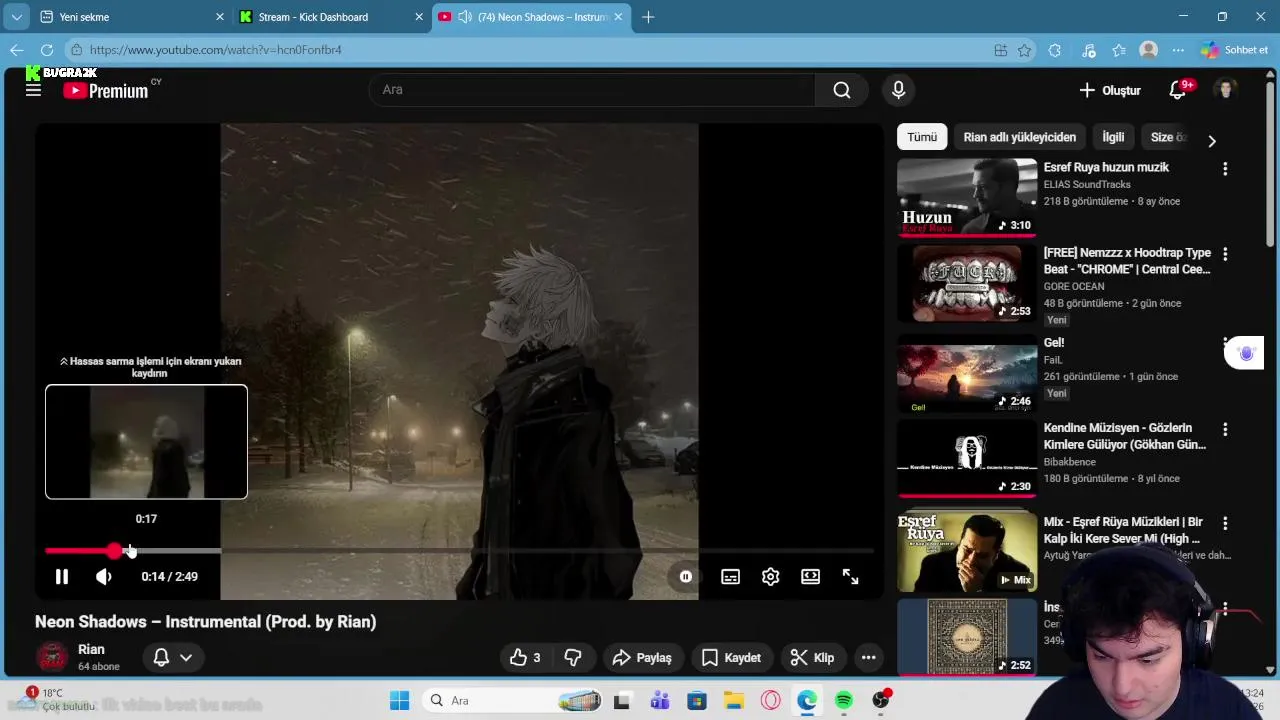The image size is (1280, 720).
Task: Expand notification preferences dropdown for Rian
Action: [172, 658]
